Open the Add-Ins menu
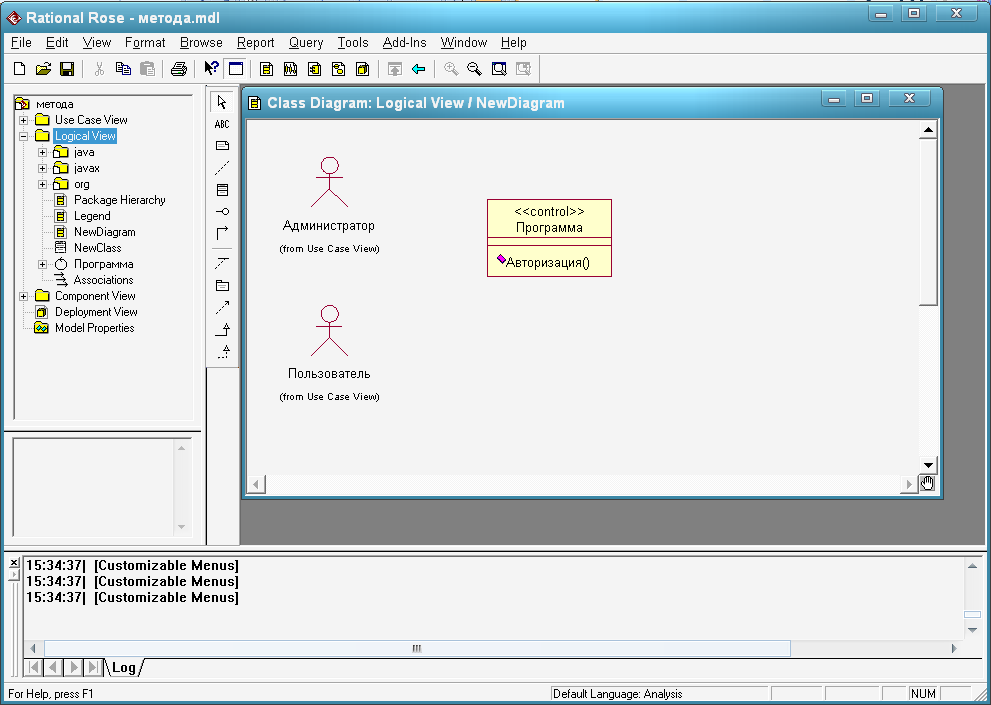 404,42
